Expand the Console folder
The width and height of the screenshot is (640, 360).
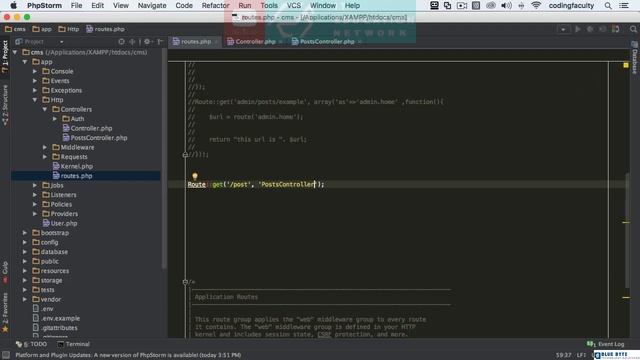pos(35,71)
